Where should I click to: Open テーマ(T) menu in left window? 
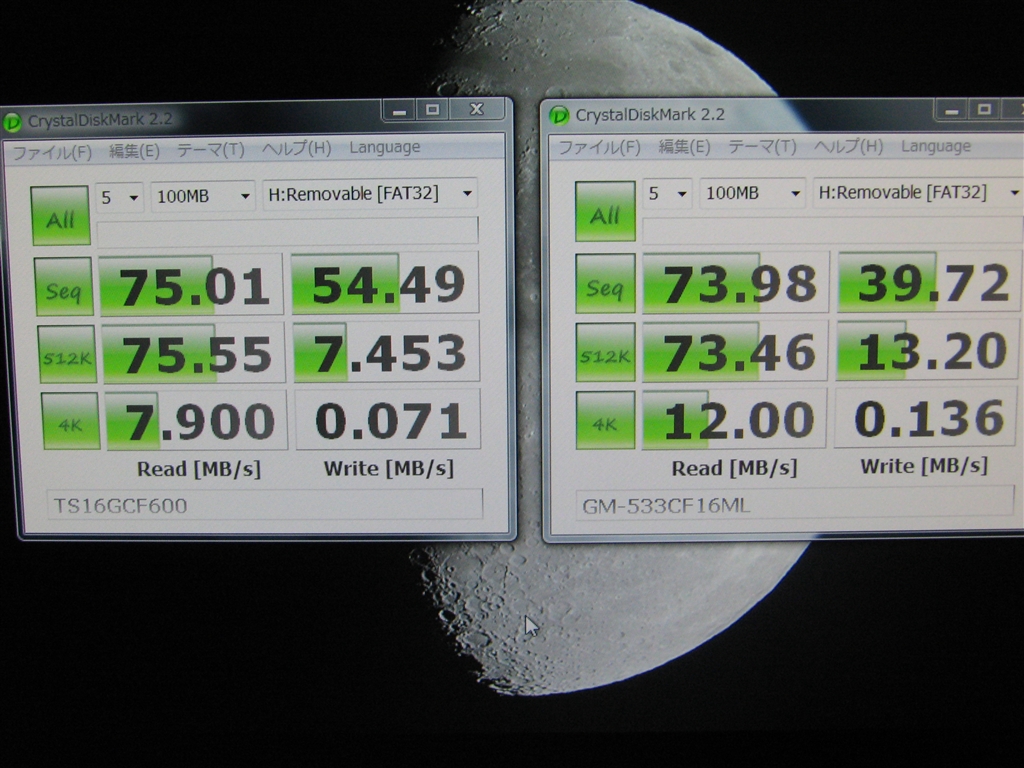pyautogui.click(x=211, y=150)
